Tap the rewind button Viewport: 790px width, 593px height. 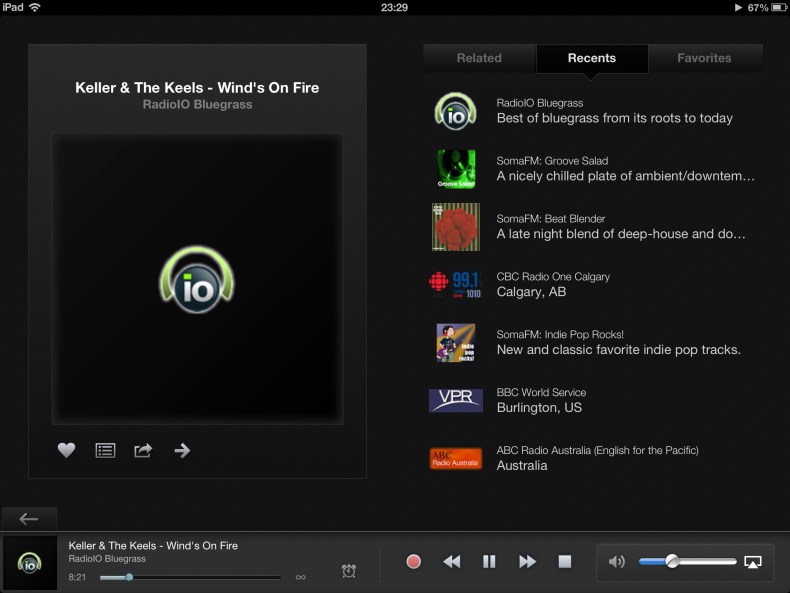tap(452, 562)
